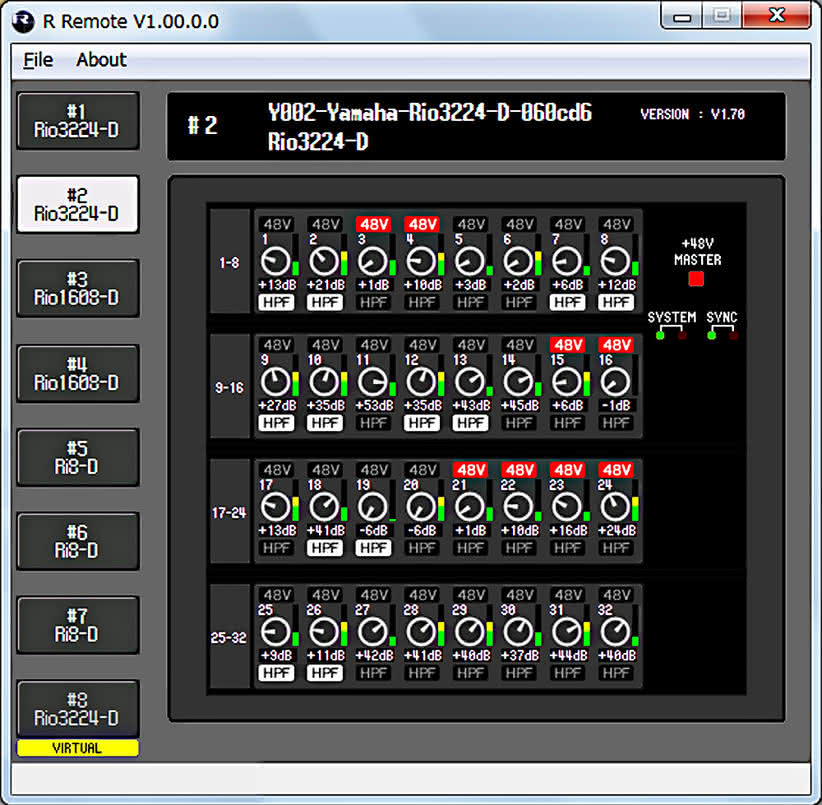Click channel 5 gain knob
Screen dimensions: 822x805
pyautogui.click(x=469, y=261)
